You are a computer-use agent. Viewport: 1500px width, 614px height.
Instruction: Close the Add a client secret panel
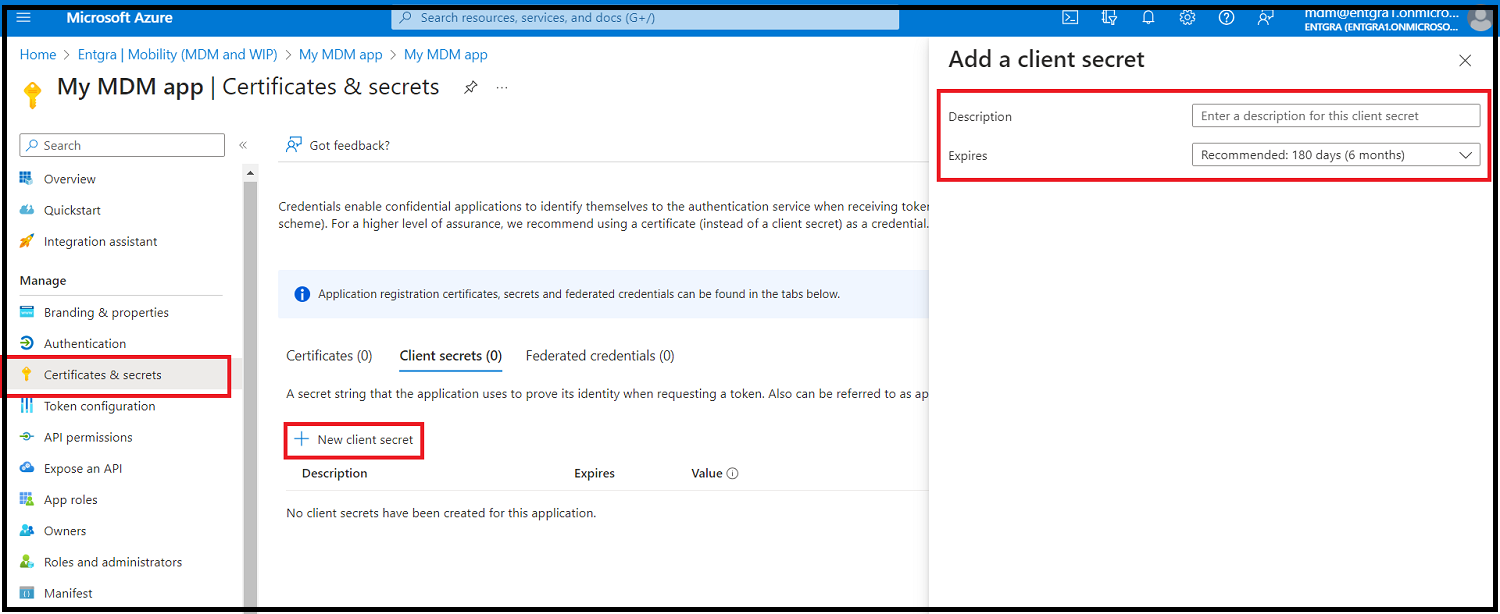1465,61
